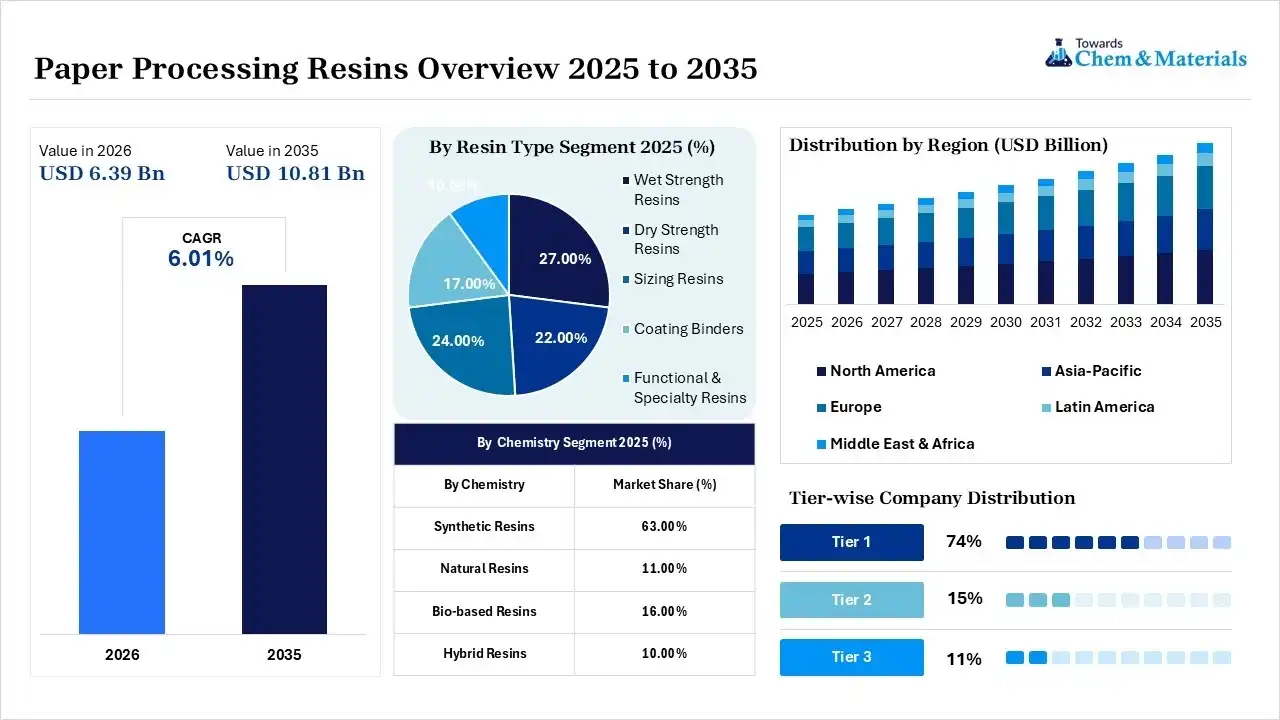
Task: Click 'By Resin Type Segment 2025 (%)' heading
Action: (x=572, y=147)
